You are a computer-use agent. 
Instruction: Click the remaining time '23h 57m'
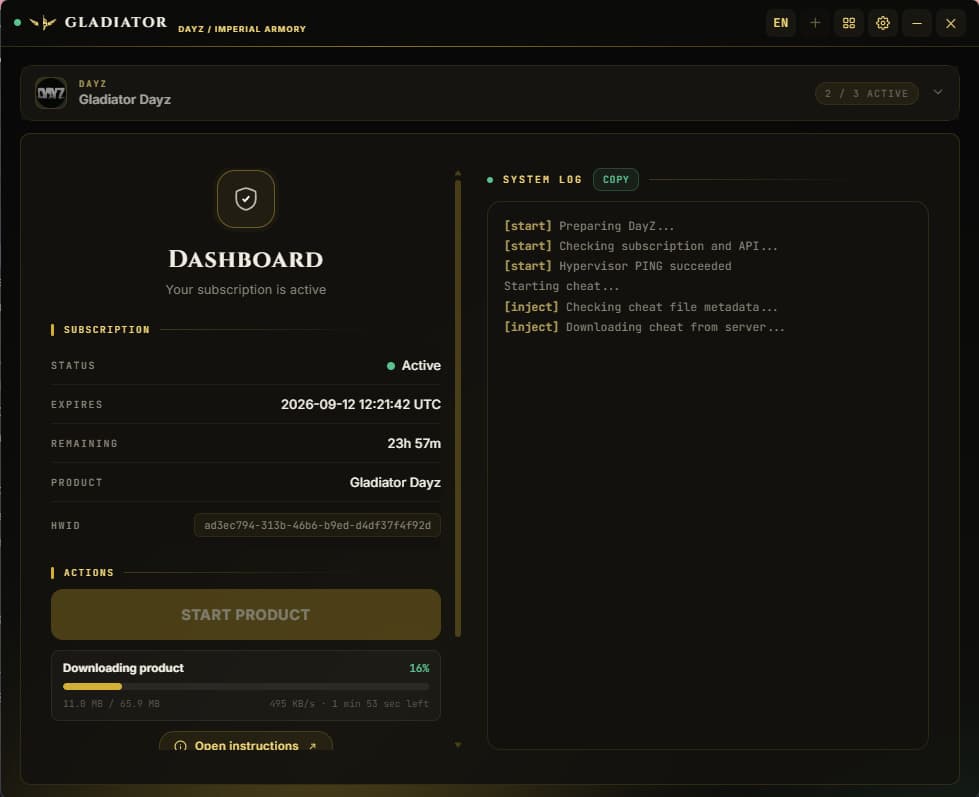(x=414, y=444)
